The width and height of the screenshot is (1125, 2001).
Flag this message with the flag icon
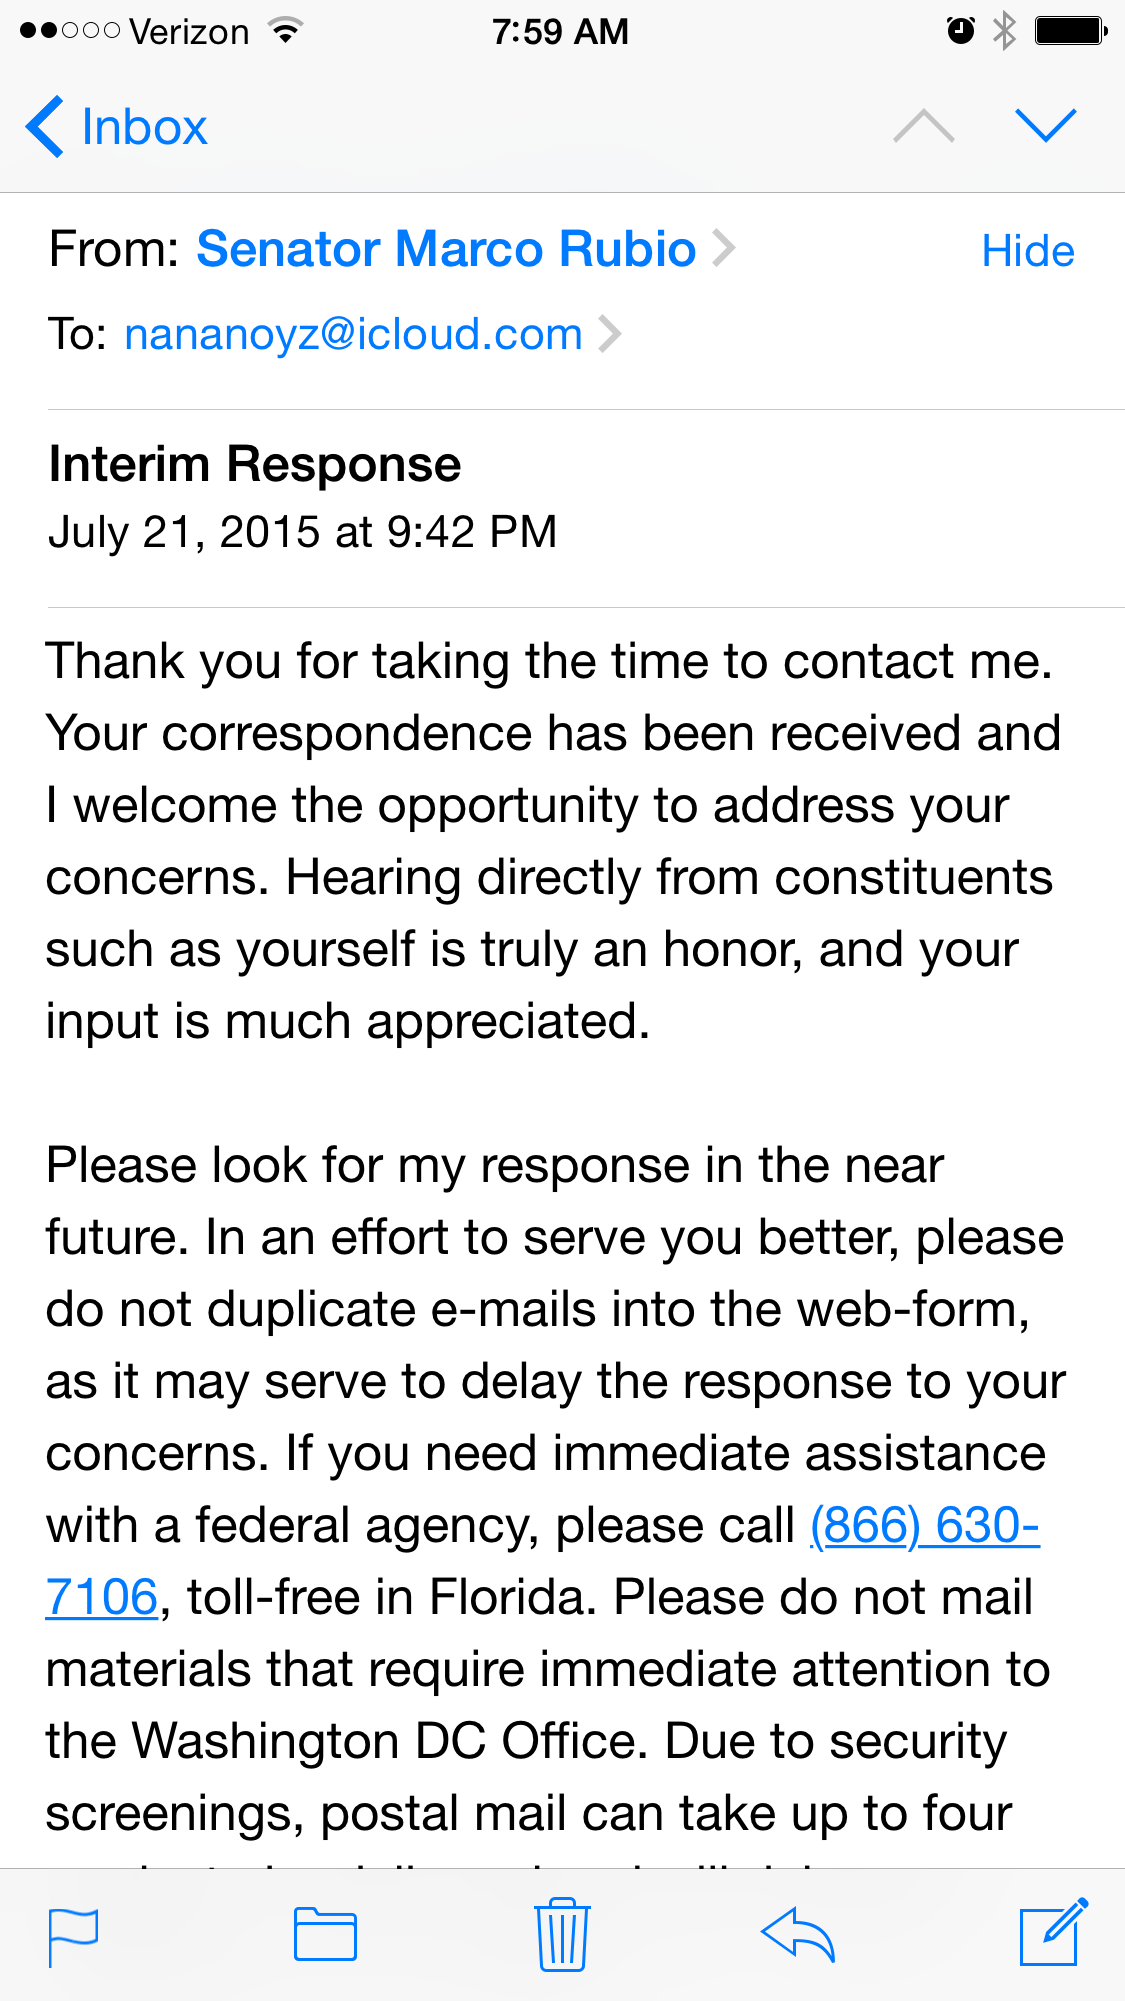coord(73,1936)
